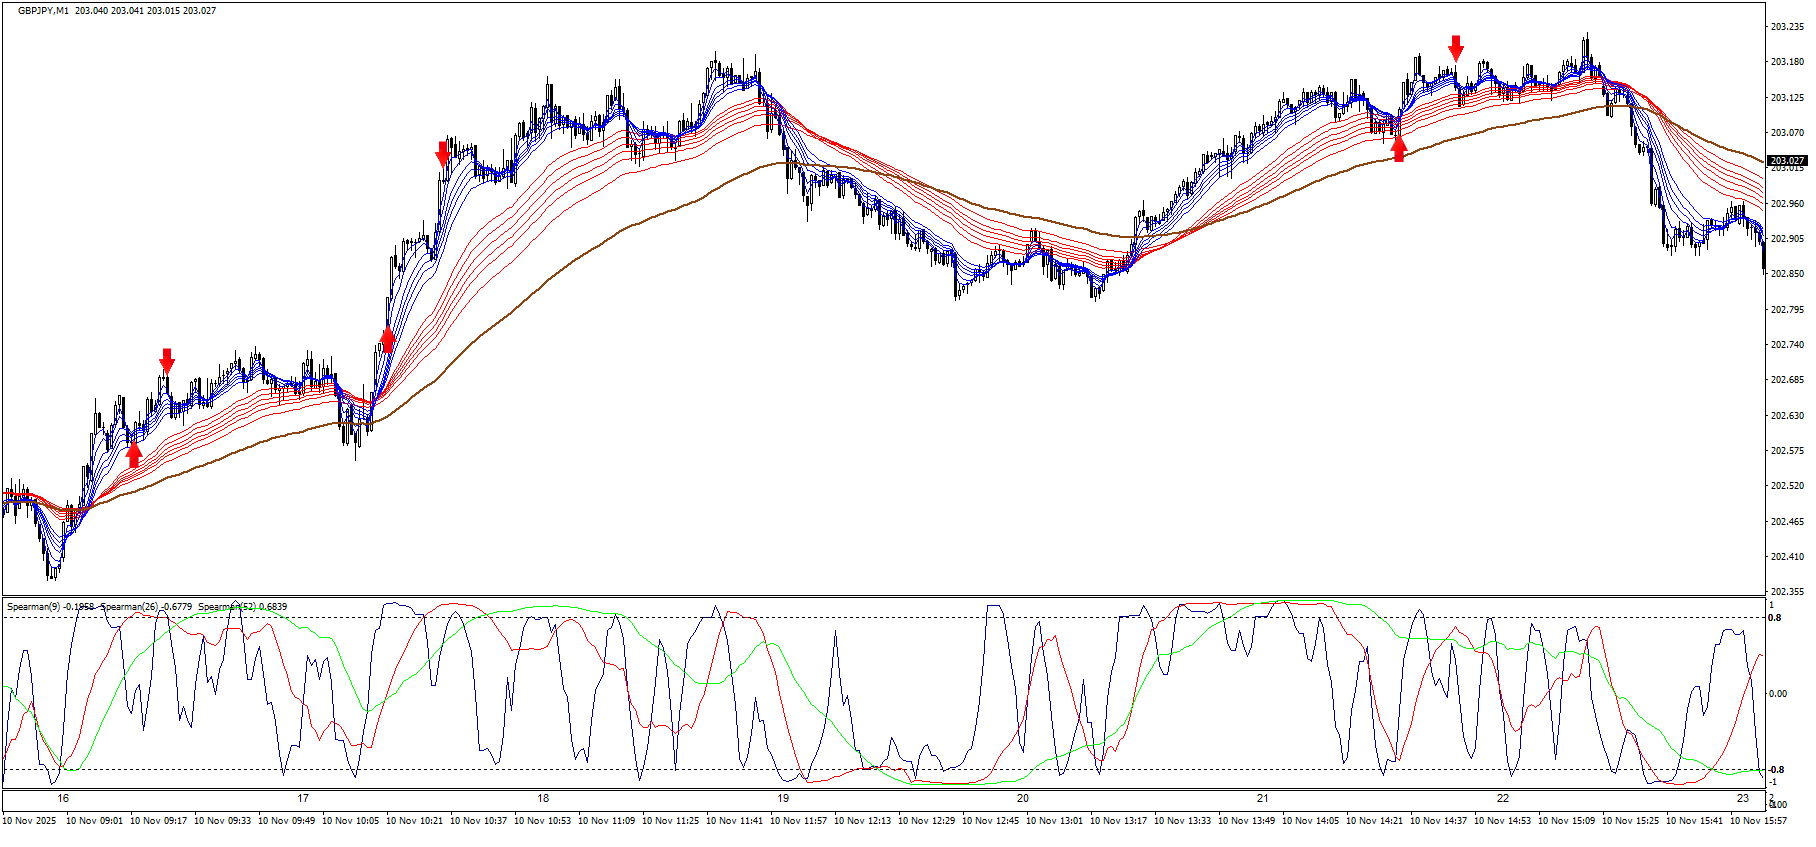Click the leftmost red down arrow signal
The height and width of the screenshot is (847, 1816).
167,361
